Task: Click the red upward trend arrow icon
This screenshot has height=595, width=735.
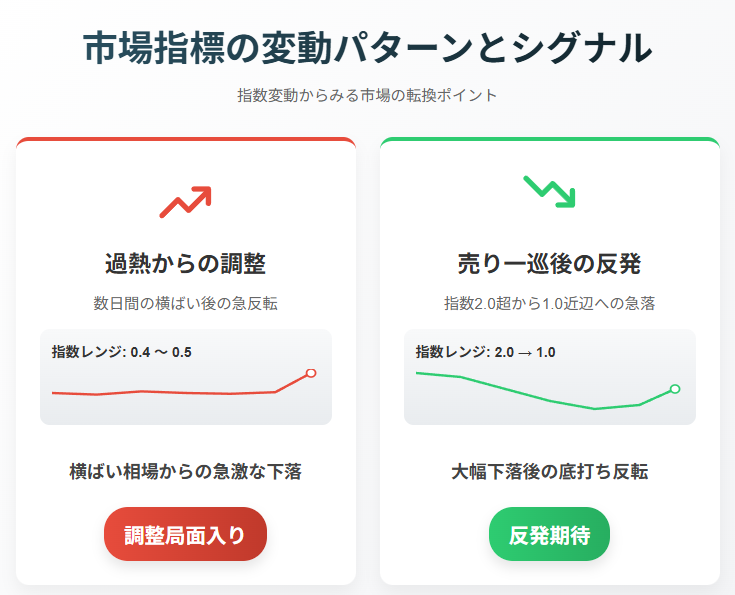Action: pyautogui.click(x=186, y=202)
